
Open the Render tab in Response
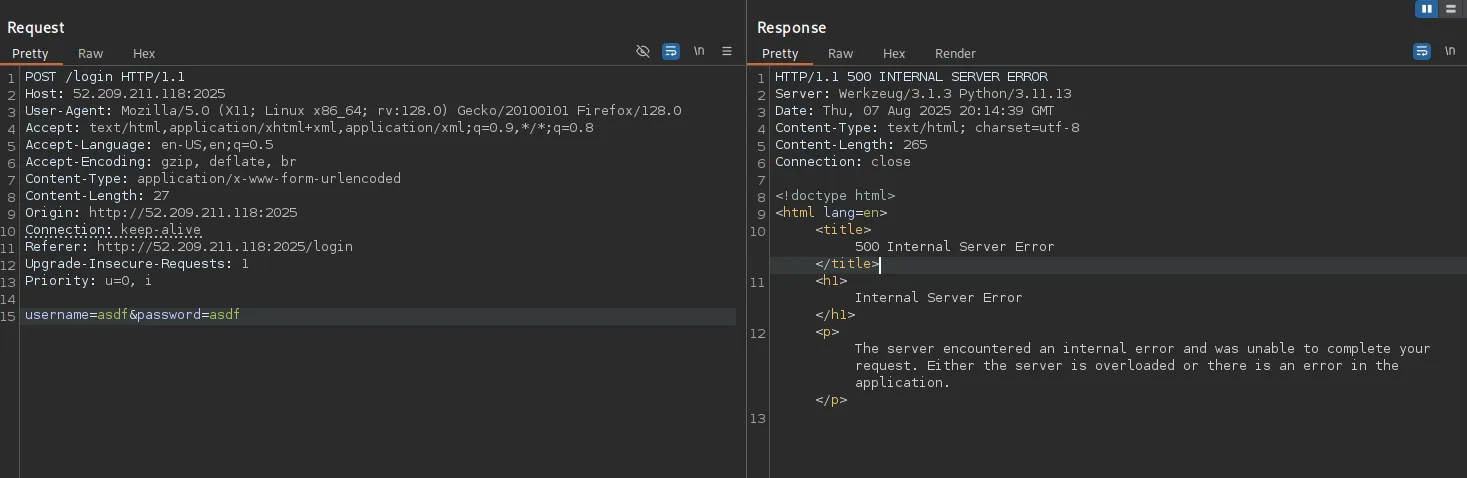point(955,54)
